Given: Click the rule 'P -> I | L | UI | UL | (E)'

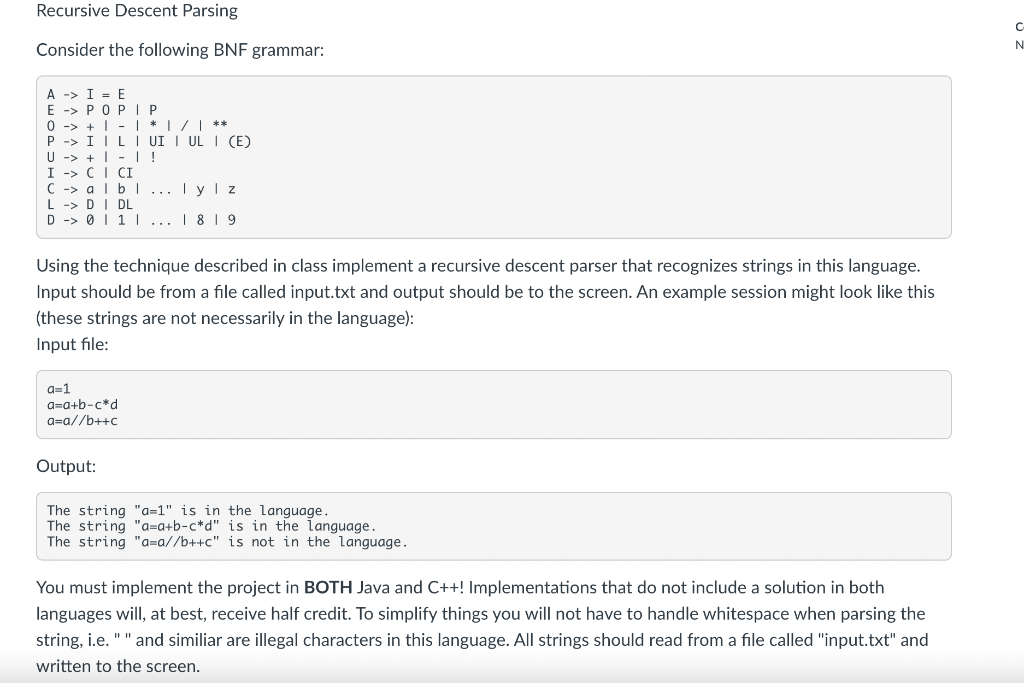Looking at the screenshot, I should click(x=149, y=141).
